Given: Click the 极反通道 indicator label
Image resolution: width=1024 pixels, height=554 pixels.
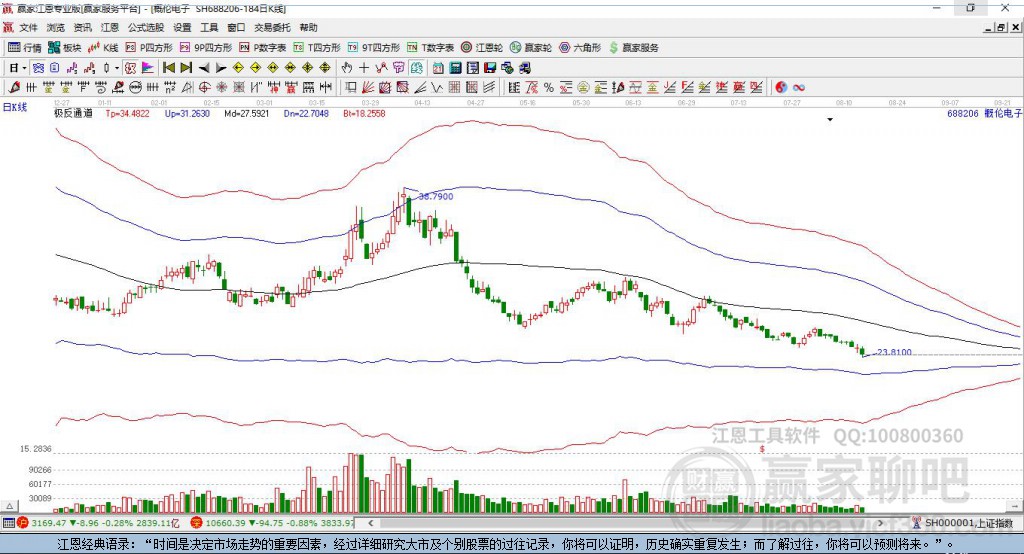Looking at the screenshot, I should (73, 114).
